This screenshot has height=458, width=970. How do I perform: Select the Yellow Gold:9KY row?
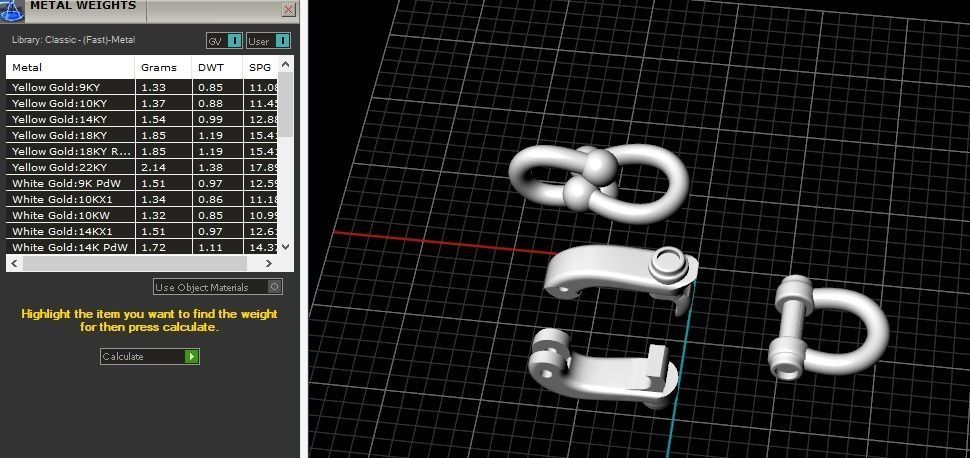point(142,87)
